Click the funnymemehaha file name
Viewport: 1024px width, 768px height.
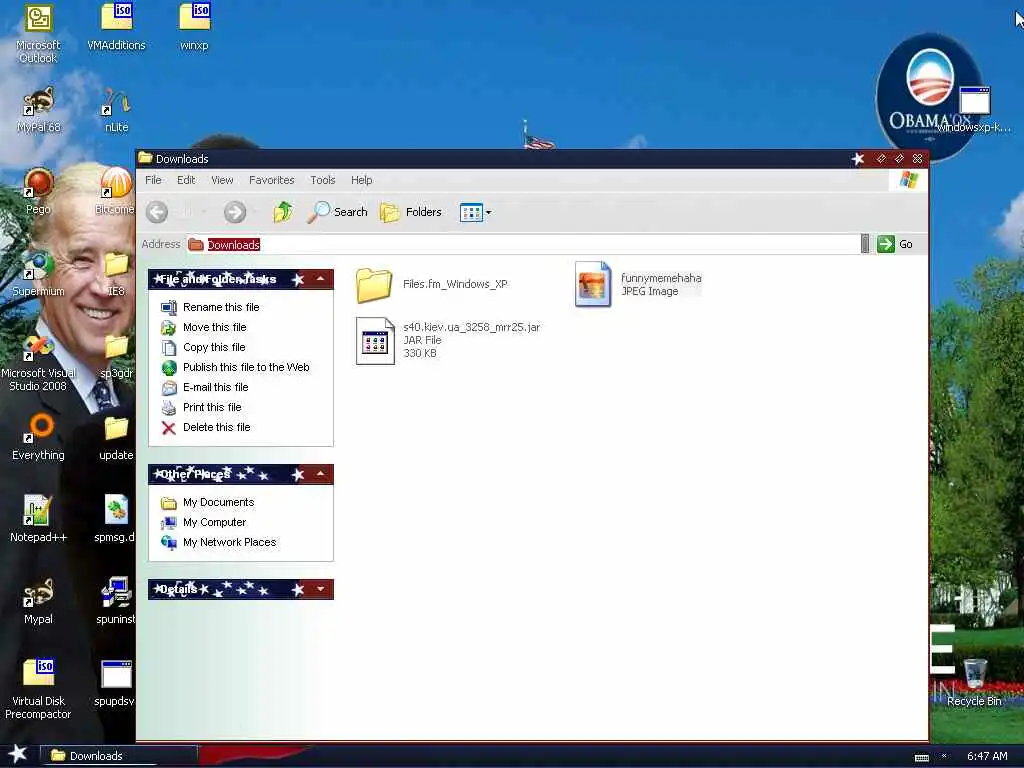coord(661,278)
